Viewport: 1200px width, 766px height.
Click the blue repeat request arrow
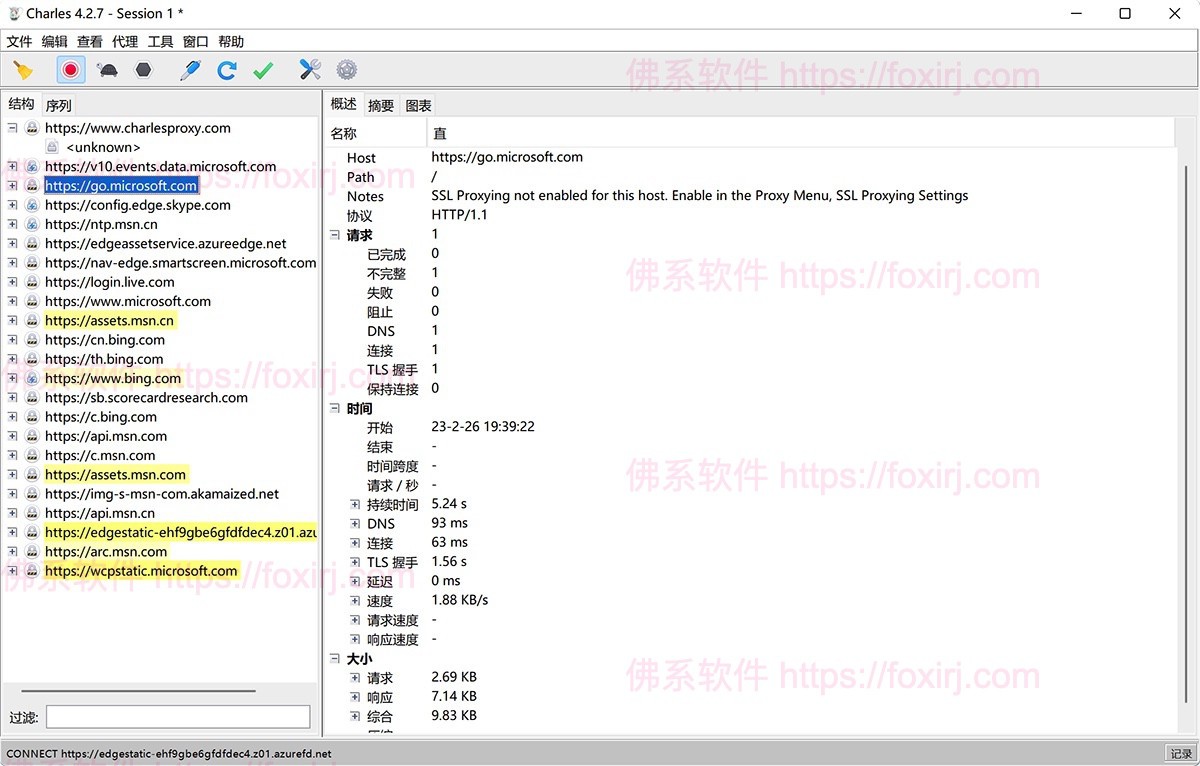[x=227, y=70]
